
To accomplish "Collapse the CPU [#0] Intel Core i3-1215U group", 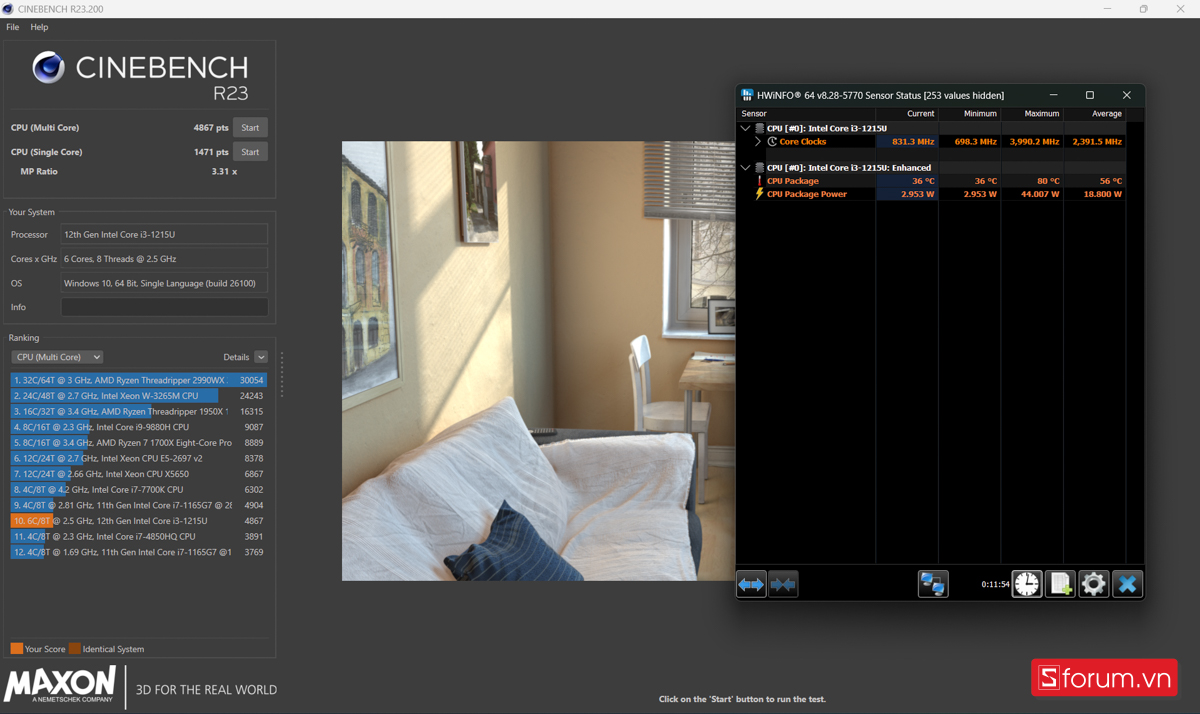I will (x=745, y=129).
